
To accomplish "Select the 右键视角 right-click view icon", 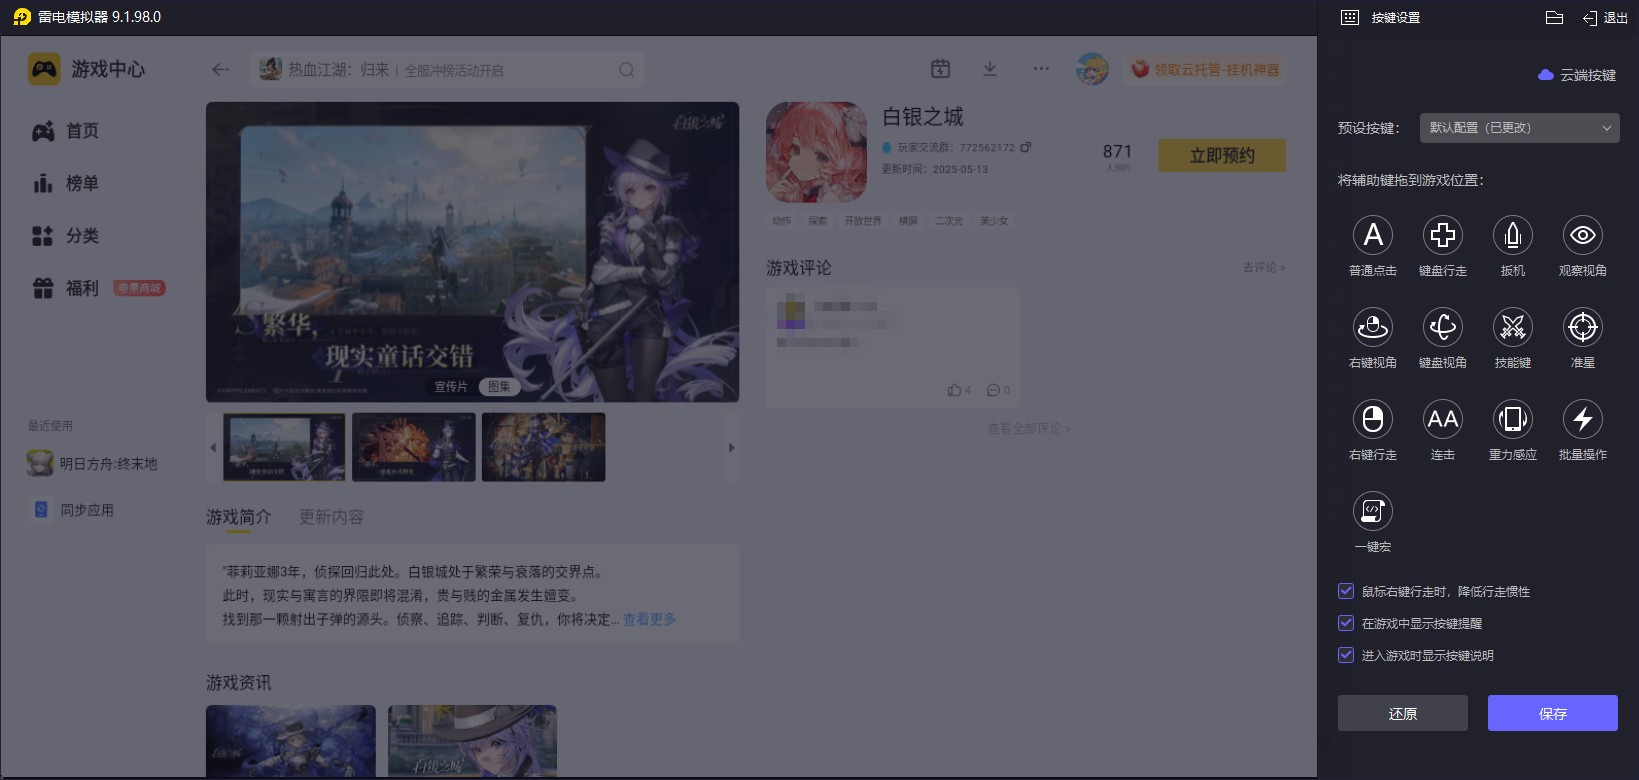I will coord(1373,327).
